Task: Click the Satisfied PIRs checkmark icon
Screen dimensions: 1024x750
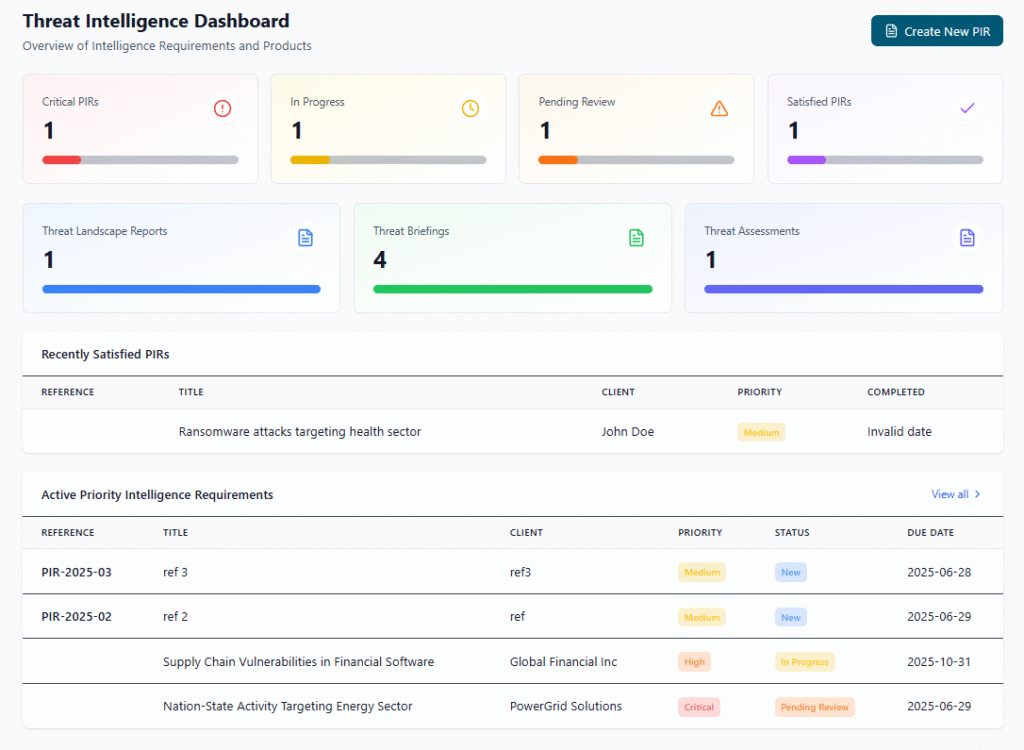Action: 967,108
